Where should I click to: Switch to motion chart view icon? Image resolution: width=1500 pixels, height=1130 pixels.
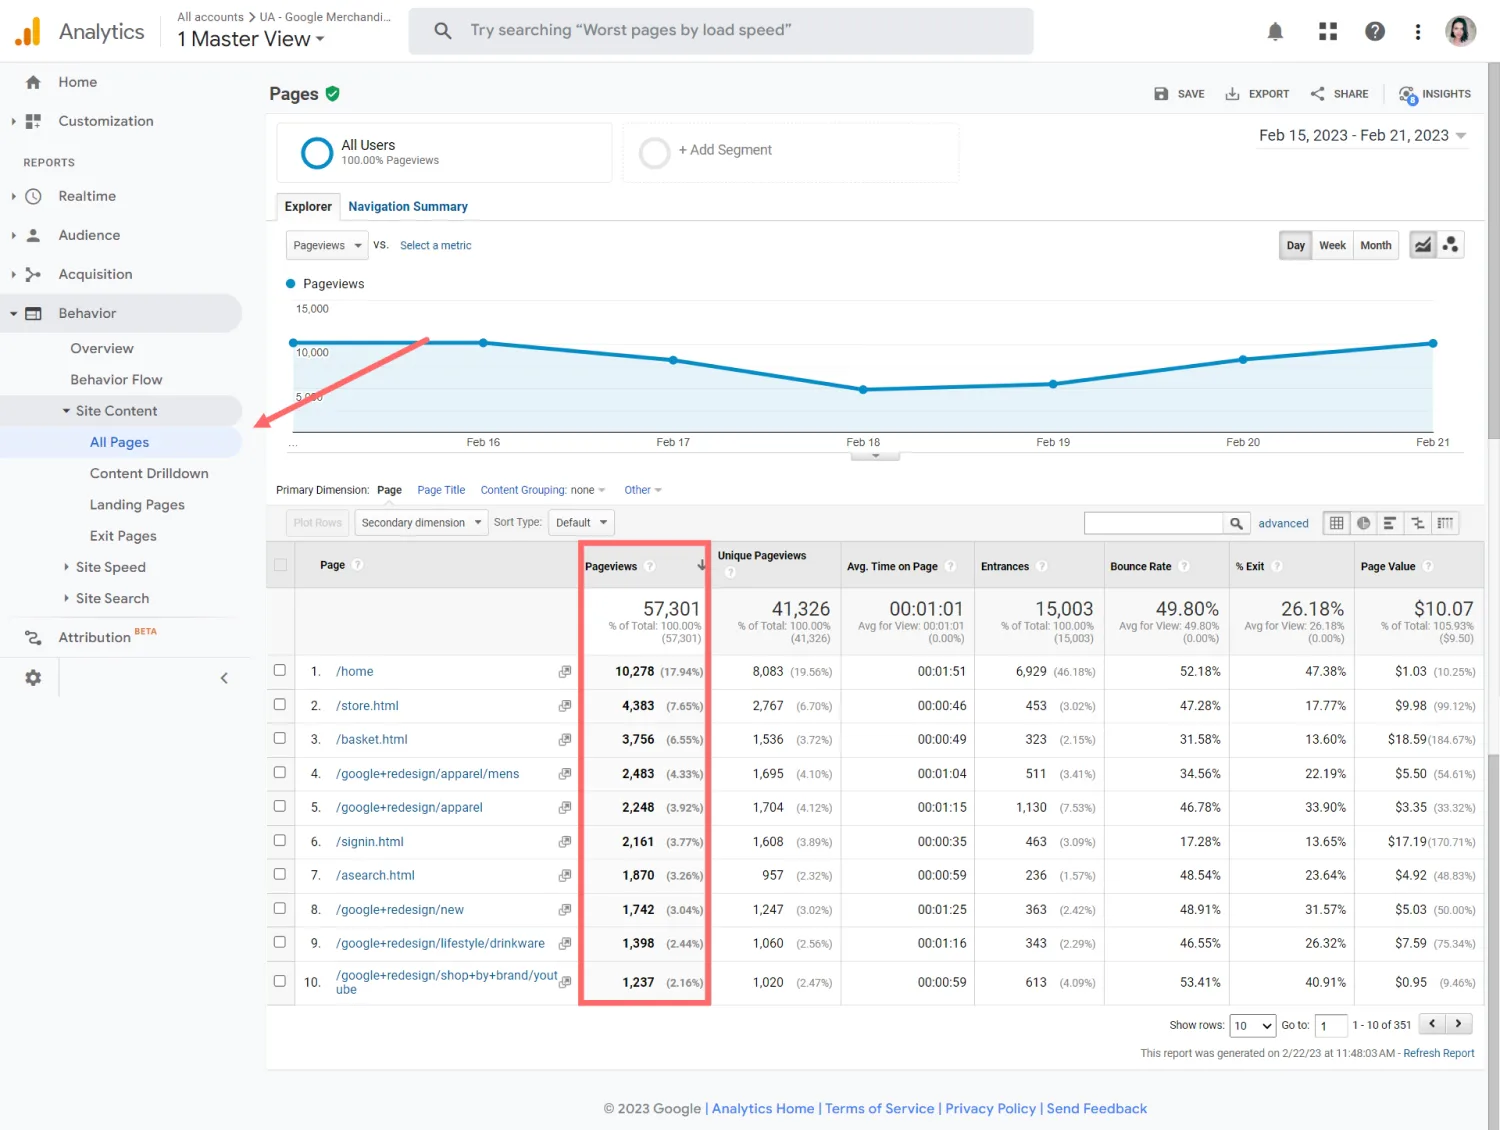pos(1450,245)
